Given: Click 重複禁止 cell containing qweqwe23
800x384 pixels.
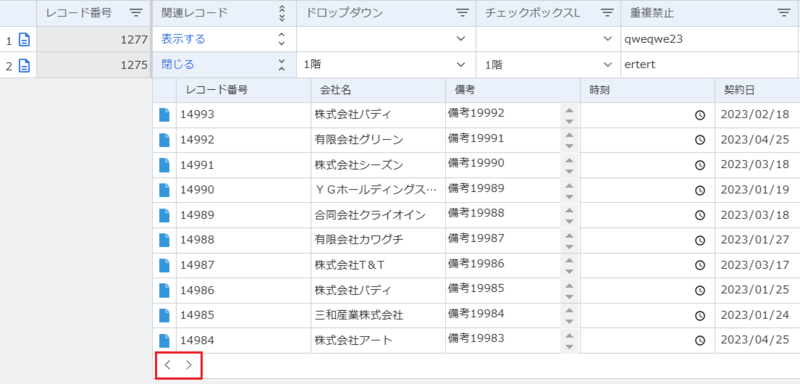Looking at the screenshot, I should 709,39.
